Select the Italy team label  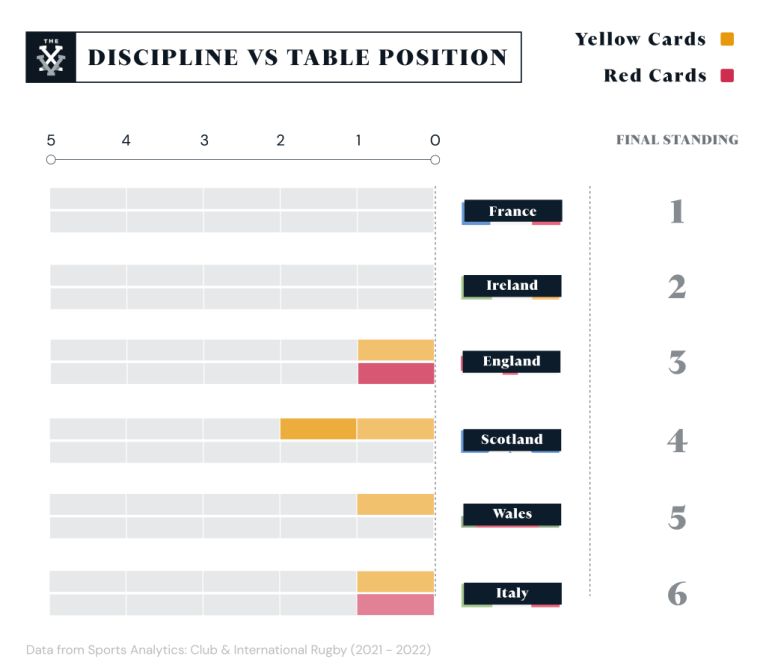click(512, 593)
